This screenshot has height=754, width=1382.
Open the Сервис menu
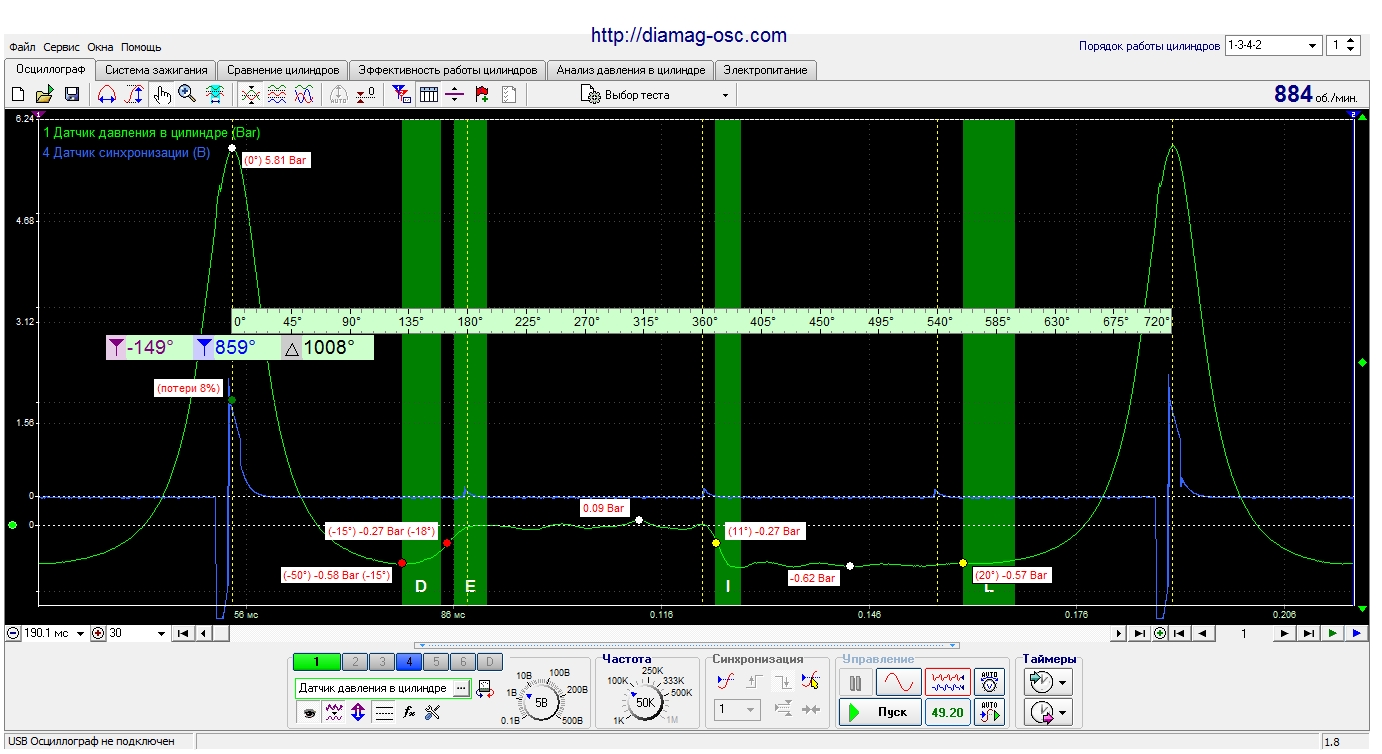pos(62,47)
